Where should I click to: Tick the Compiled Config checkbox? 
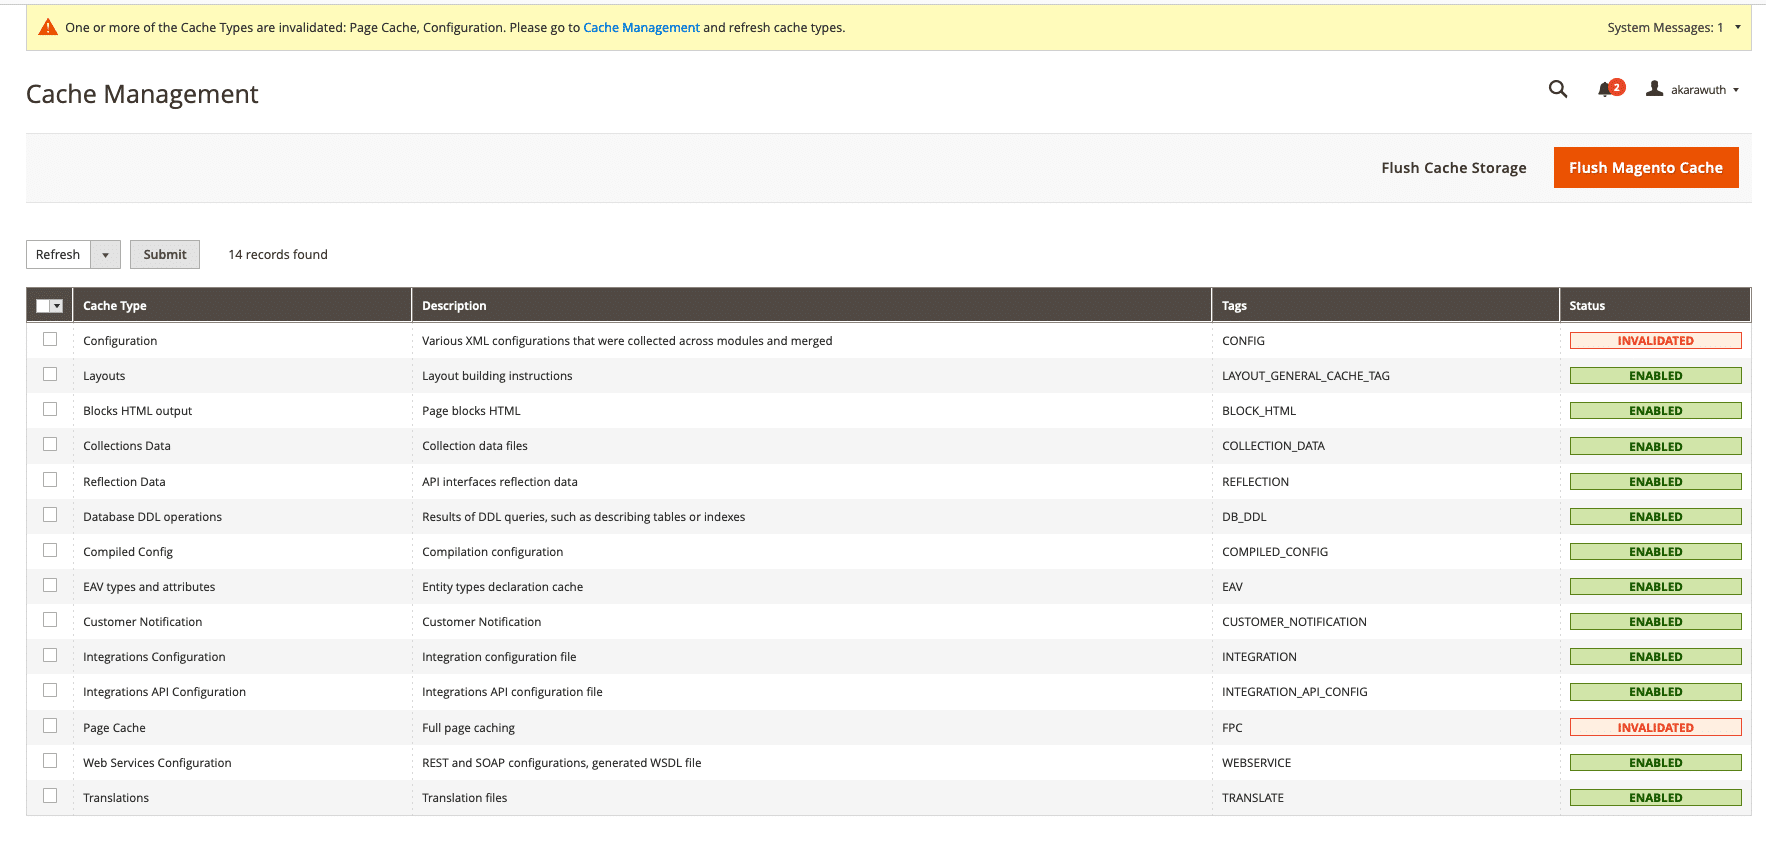(x=50, y=550)
